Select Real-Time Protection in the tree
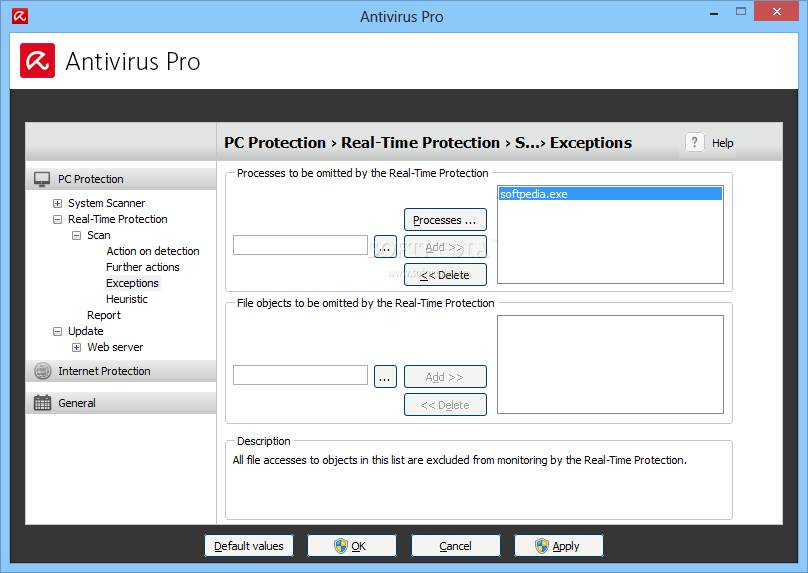The width and height of the screenshot is (808, 573). click(117, 219)
